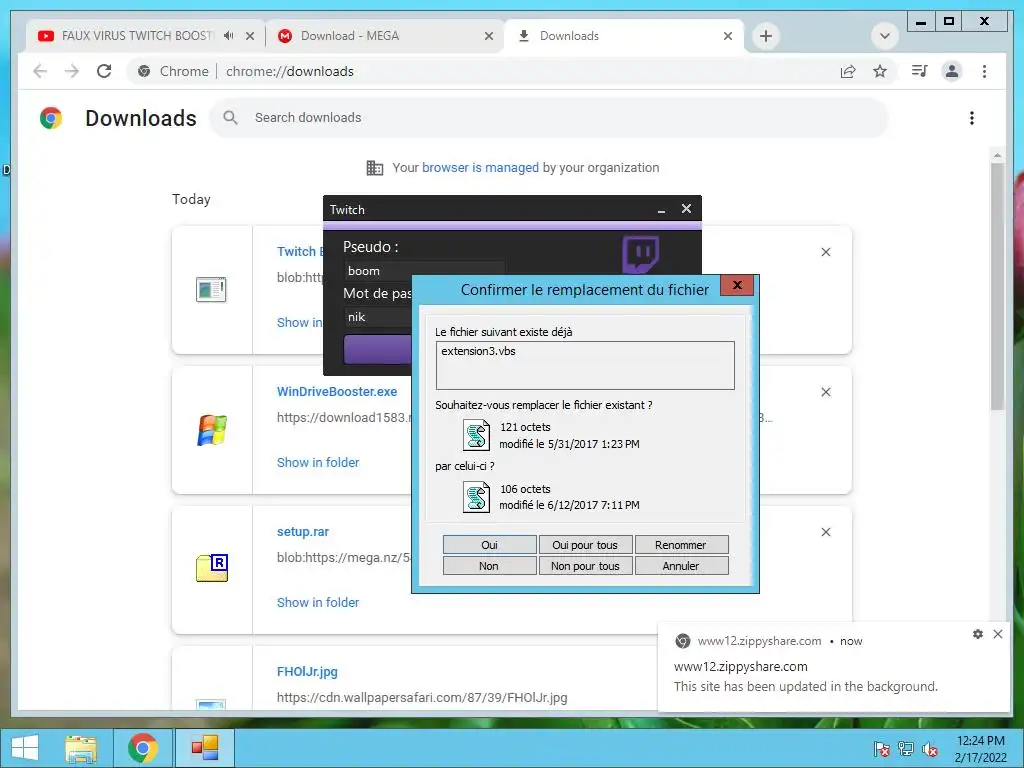Viewport: 1024px width, 768px height.
Task: Close the Confirmer le remplacement dialog
Action: click(737, 285)
